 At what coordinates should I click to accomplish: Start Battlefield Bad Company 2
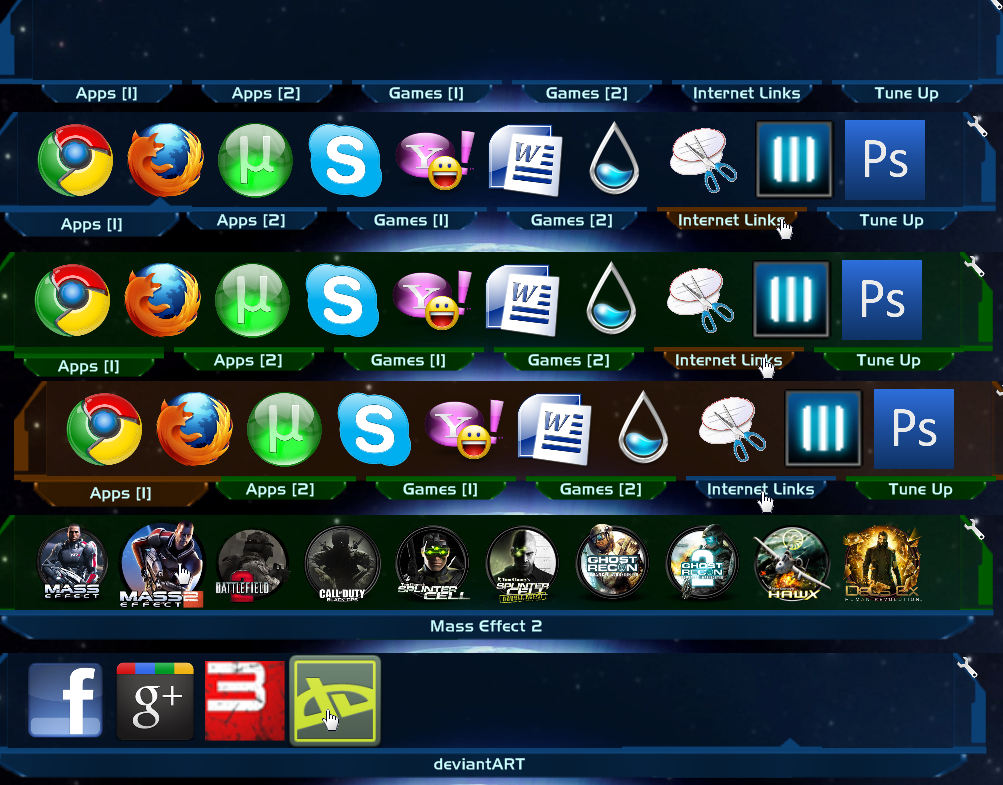[251, 564]
